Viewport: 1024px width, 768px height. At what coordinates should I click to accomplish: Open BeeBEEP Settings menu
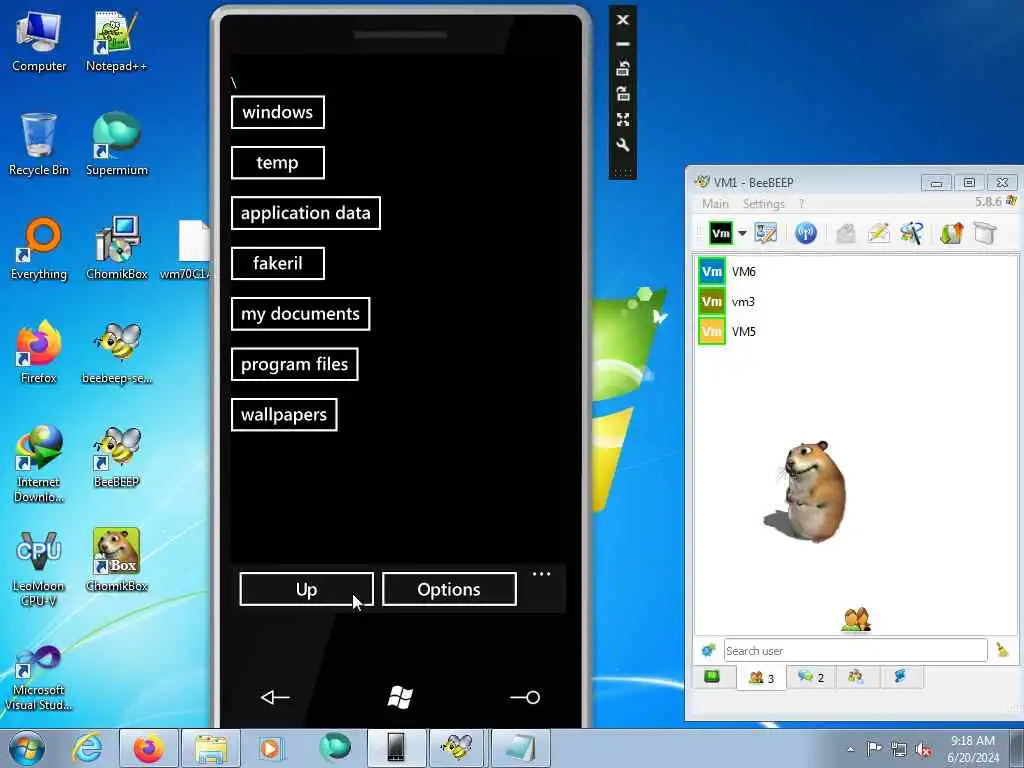763,204
